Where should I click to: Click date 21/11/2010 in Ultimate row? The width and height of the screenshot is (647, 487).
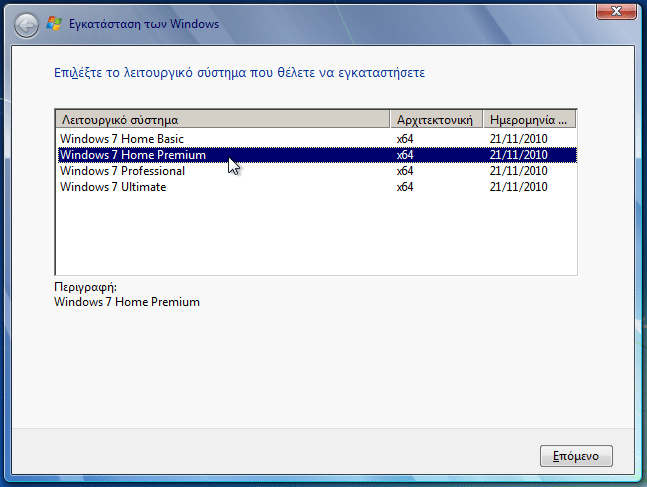click(x=518, y=187)
